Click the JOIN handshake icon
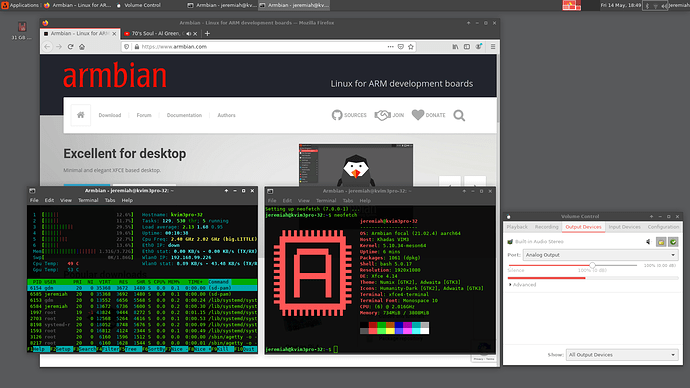Viewport: 690px width, 388px height. pos(382,115)
